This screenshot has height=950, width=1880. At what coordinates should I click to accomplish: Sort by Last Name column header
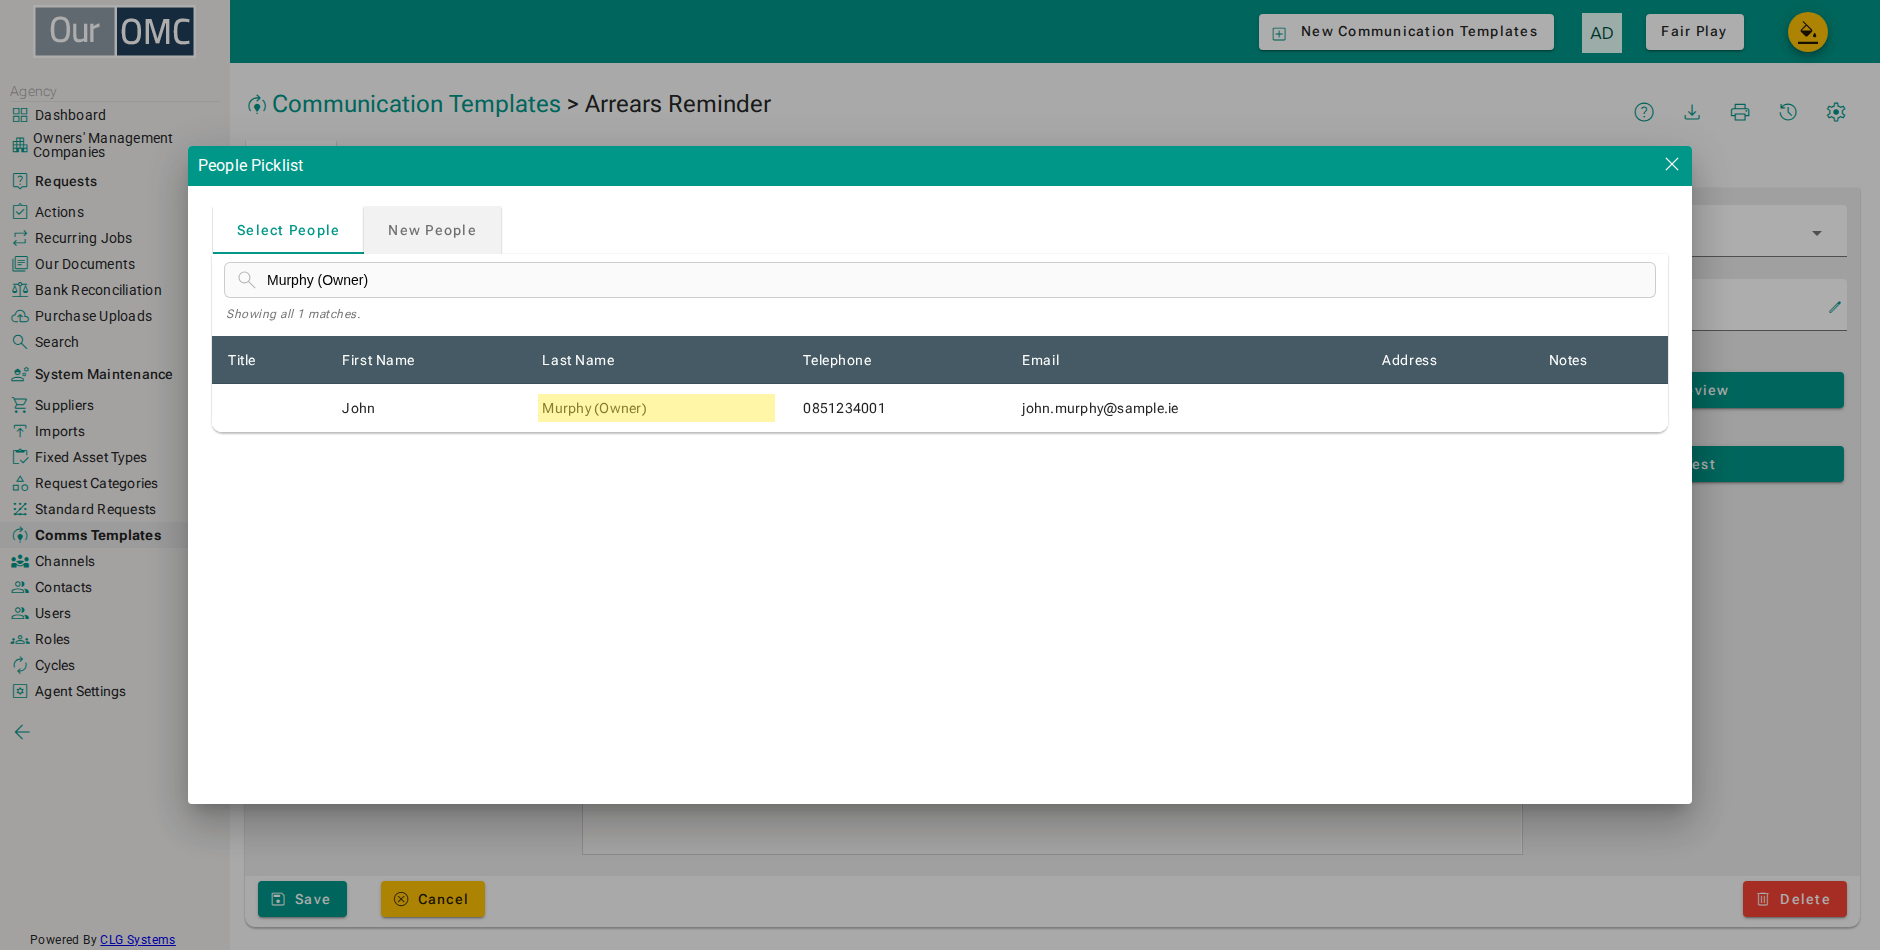point(578,360)
